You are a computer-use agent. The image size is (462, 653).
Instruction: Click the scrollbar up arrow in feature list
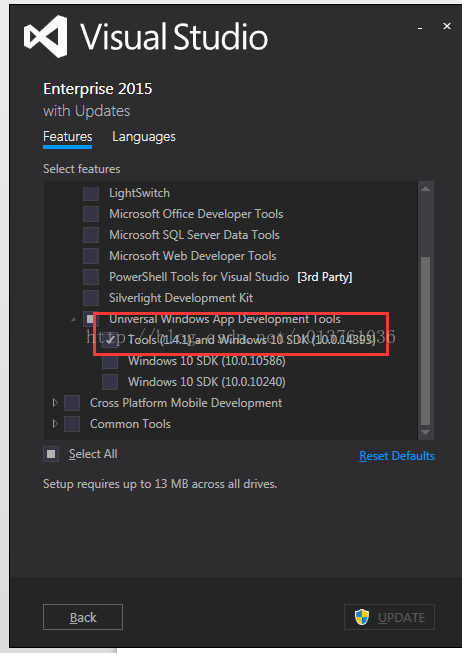pyautogui.click(x=425, y=189)
